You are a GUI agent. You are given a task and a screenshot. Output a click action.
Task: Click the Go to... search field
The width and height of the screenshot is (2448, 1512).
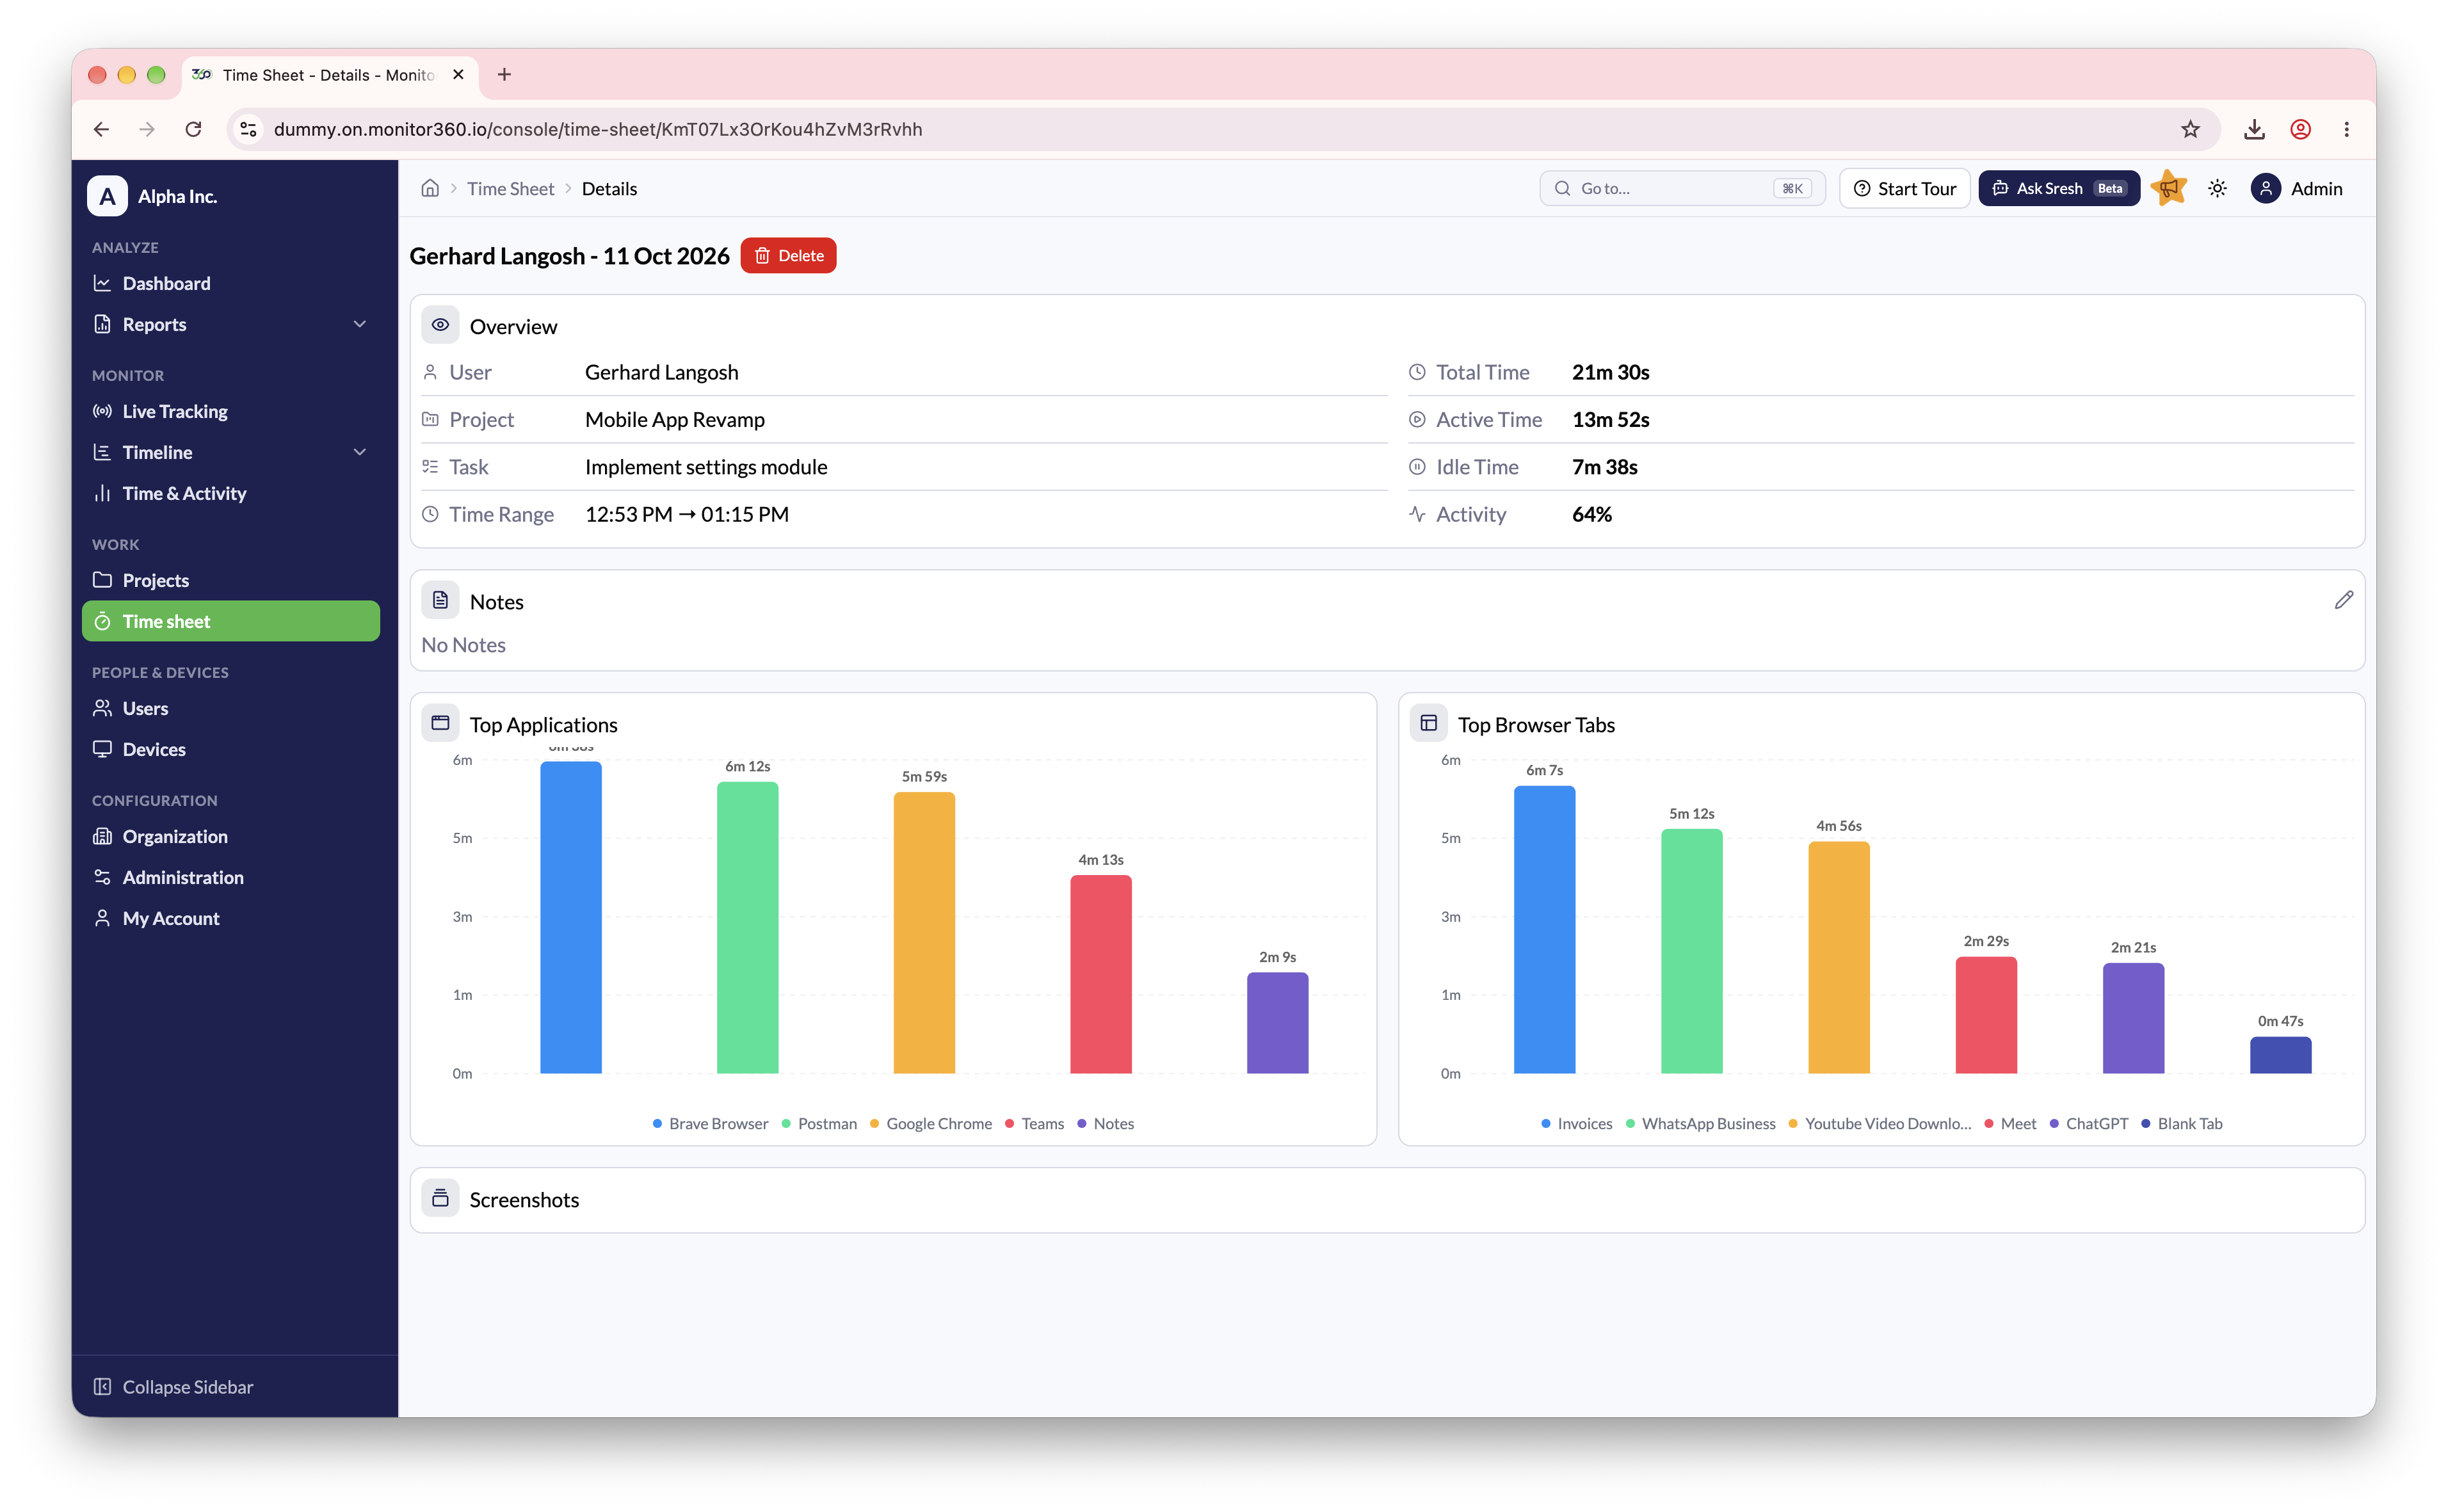pos(1682,188)
